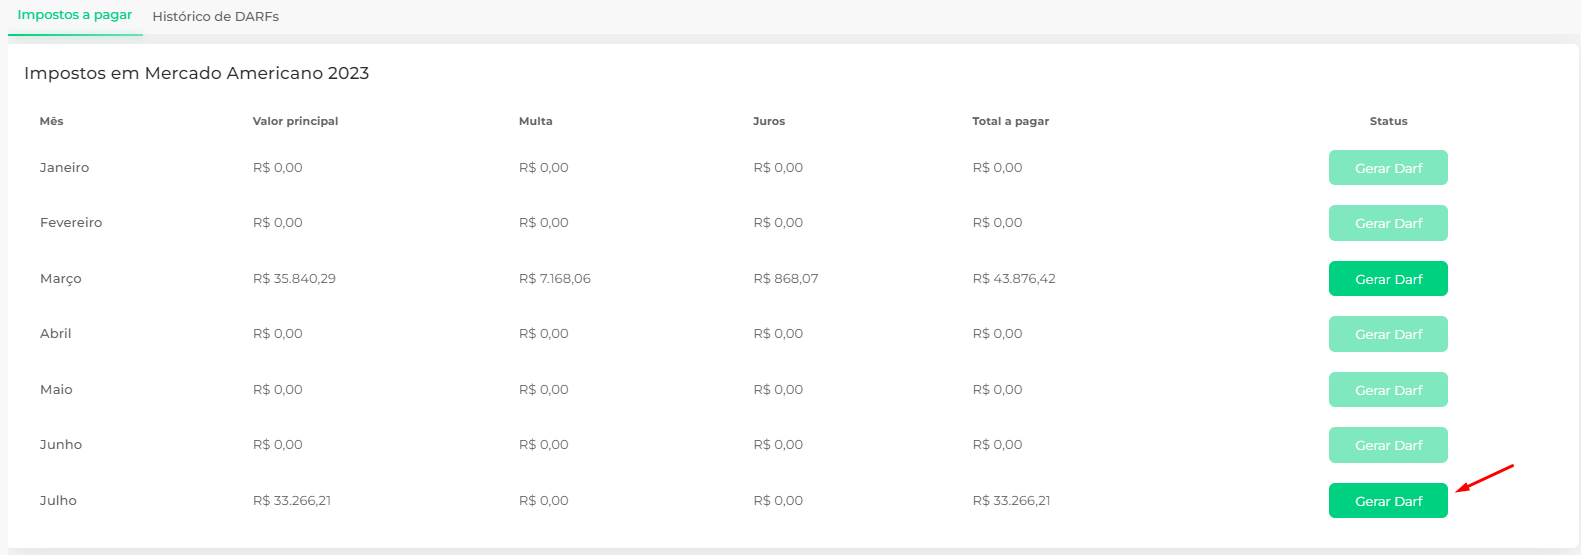Viewport: 1581px width, 555px height.
Task: Click the Impostos em Mercado Americano 2023 heading
Action: pos(197,73)
